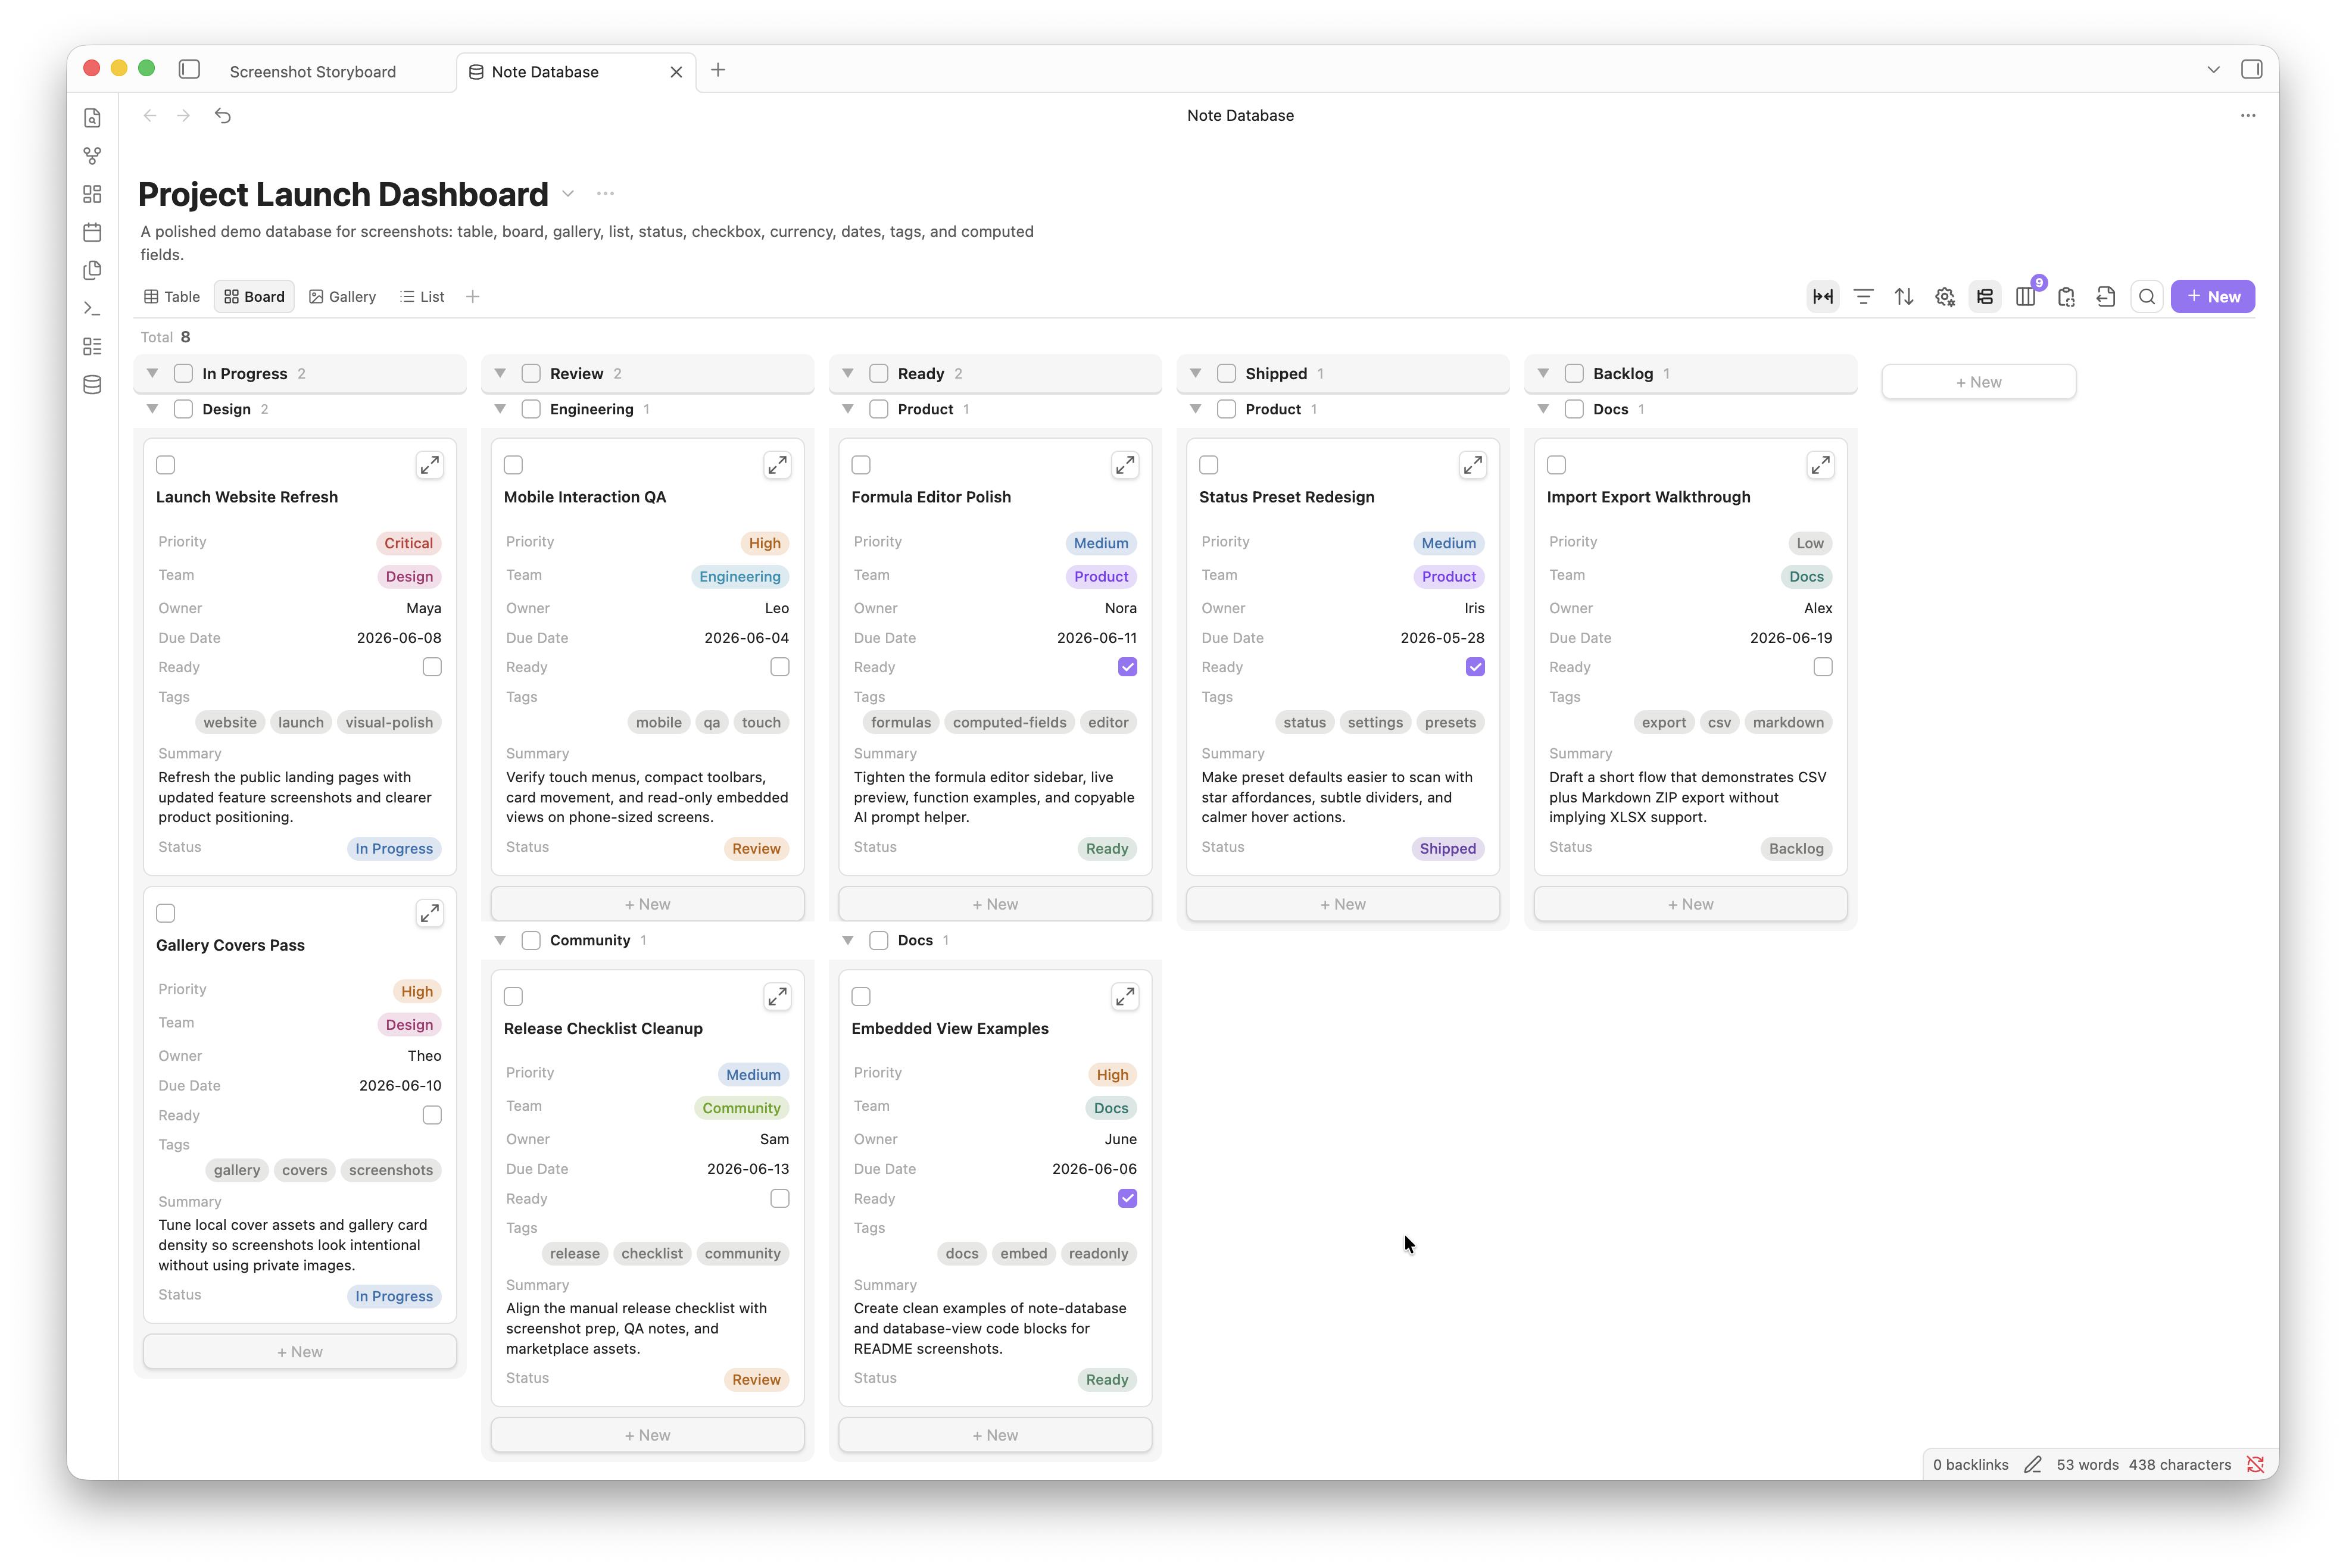Screen dimensions: 2346x1568
Task: Open dropdown chevron beside Project Launch Dashboard title
Action: (568, 194)
